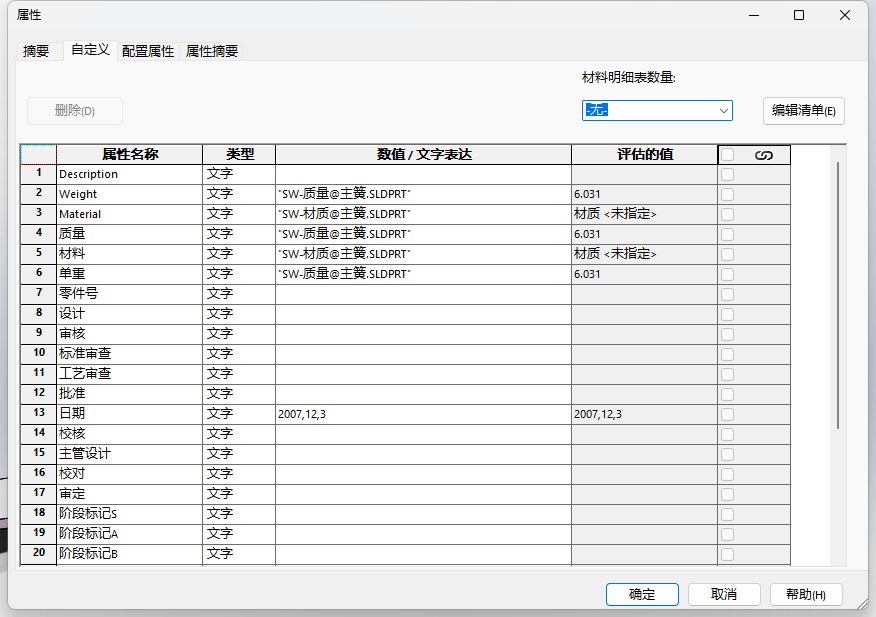The image size is (876, 617).
Task: Click the 编辑清单 button
Action: (x=803, y=111)
